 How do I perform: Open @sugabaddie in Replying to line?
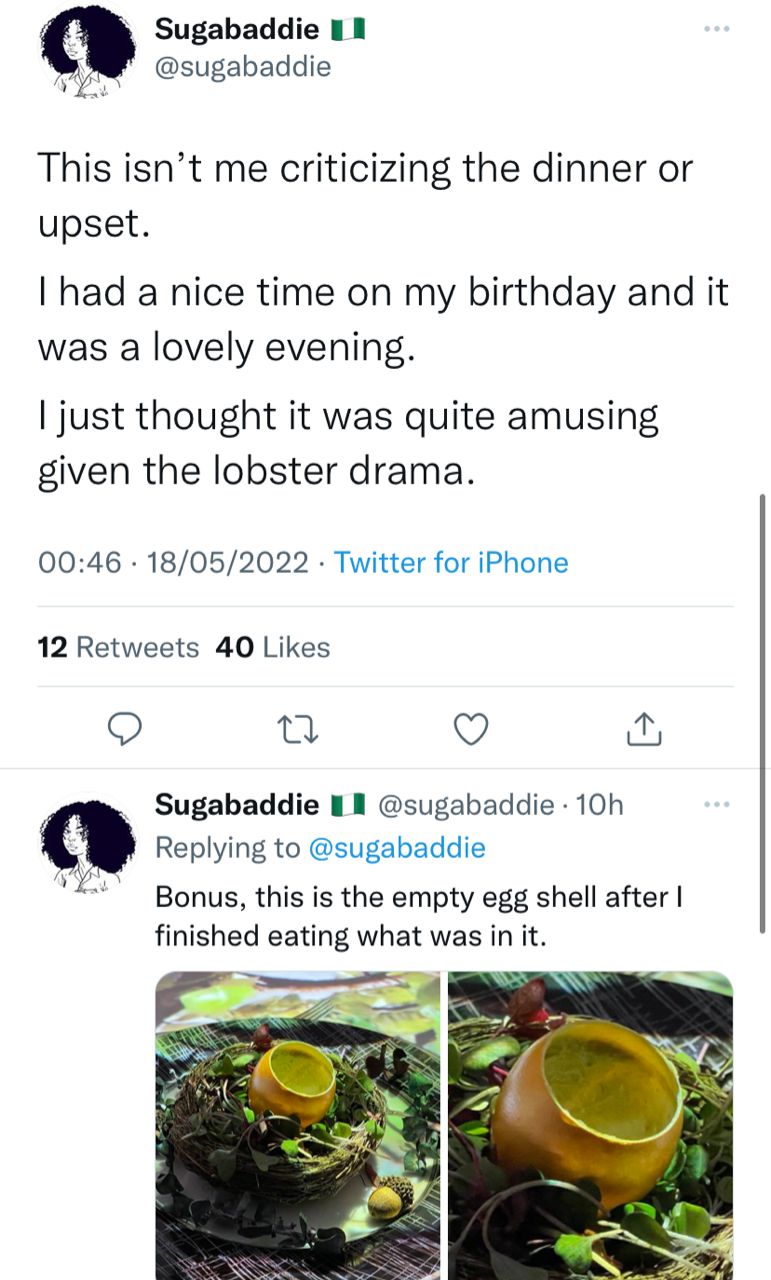(x=397, y=848)
